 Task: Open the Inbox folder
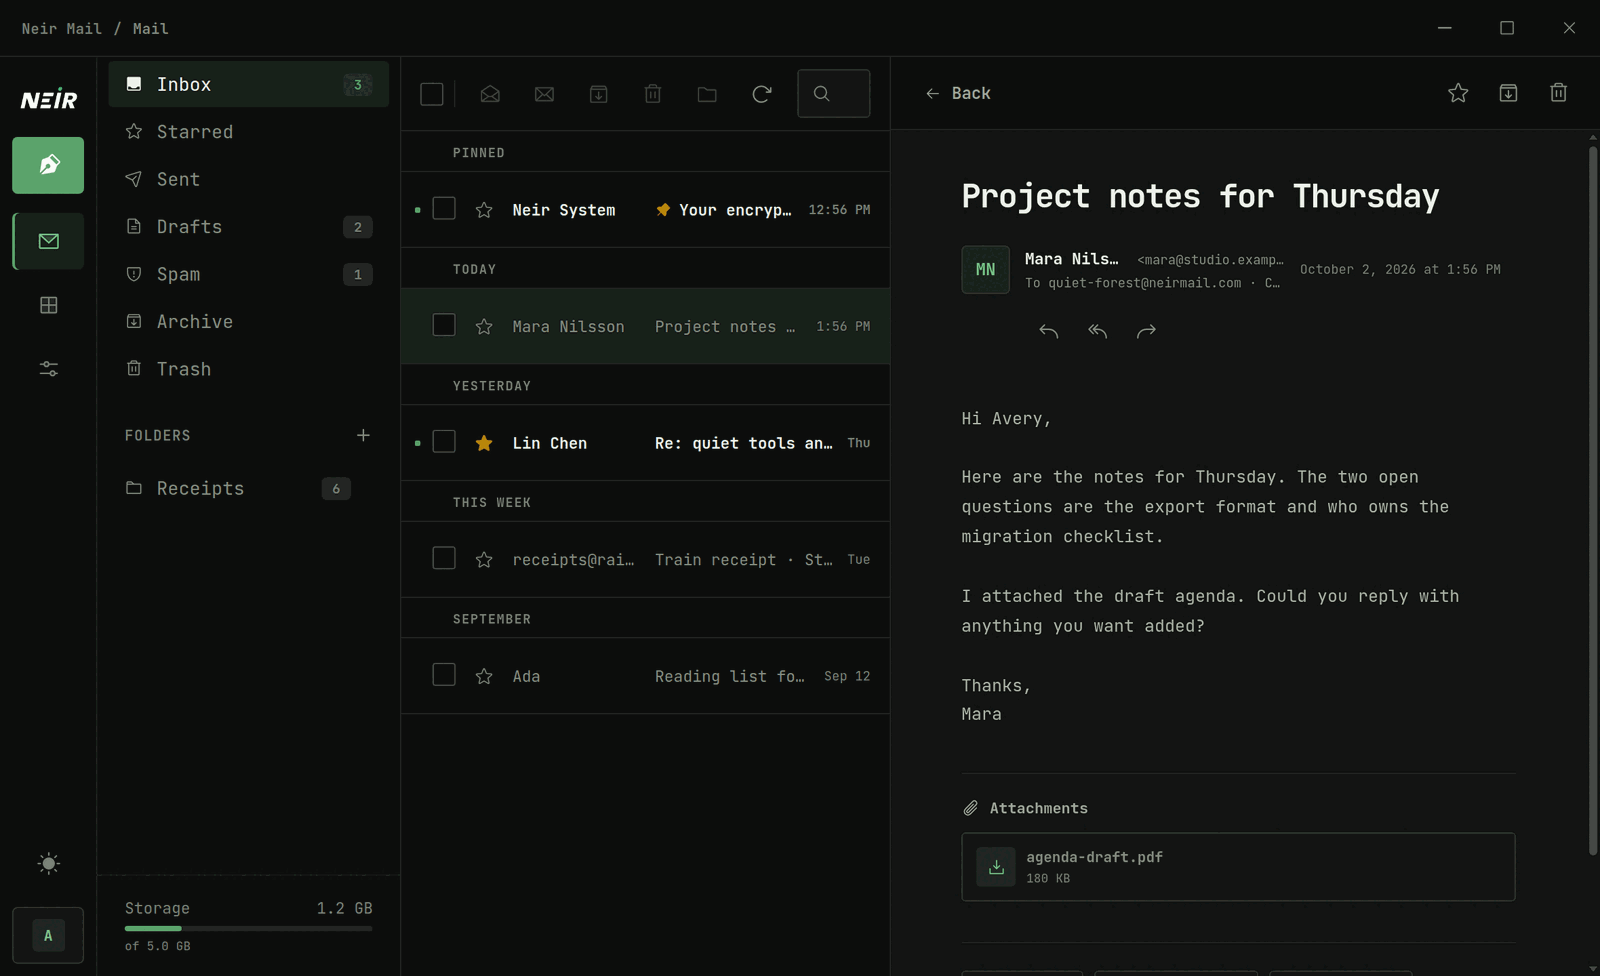[x=248, y=84]
